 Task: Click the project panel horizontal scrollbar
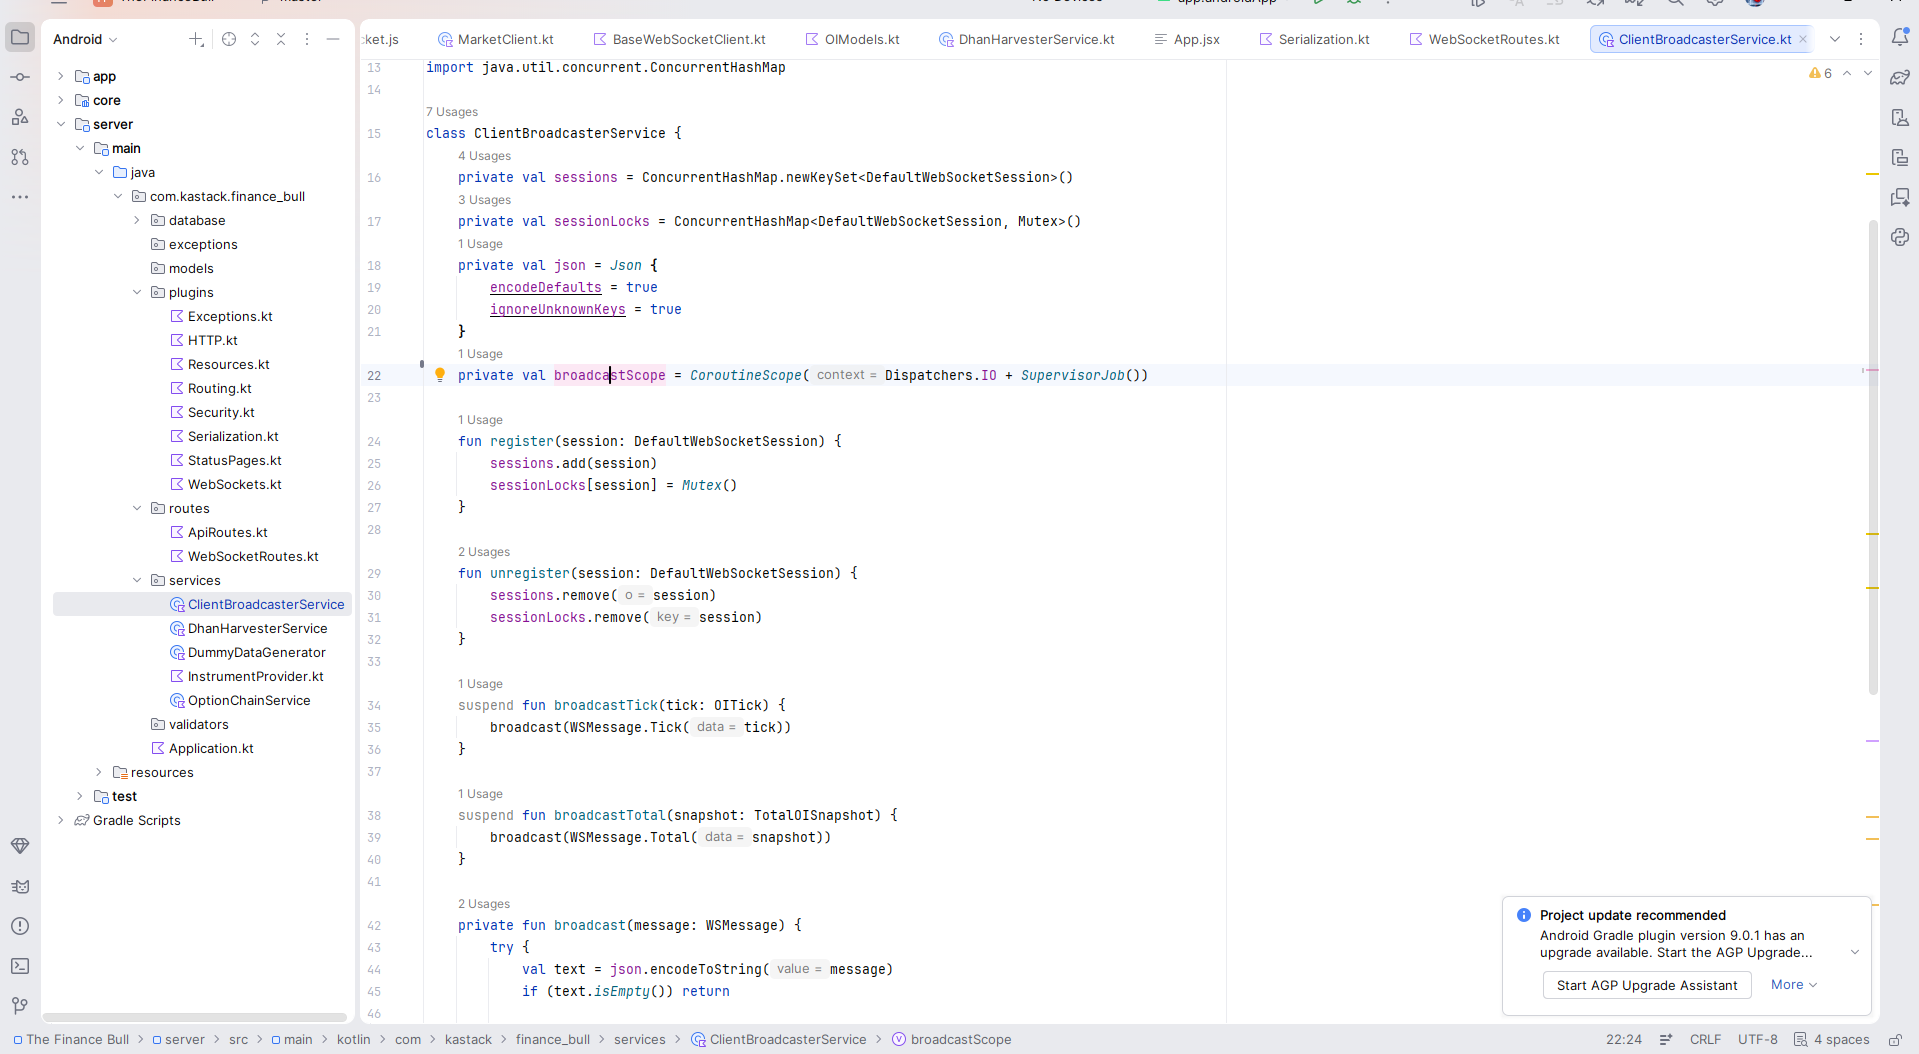pos(195,1017)
